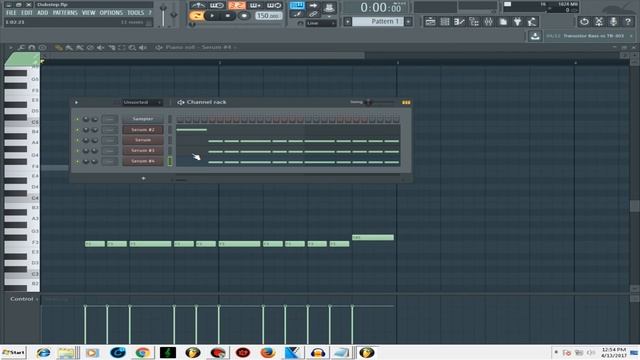Toggle the loop recording button
This screenshot has height=360, width=640.
click(274, 5)
